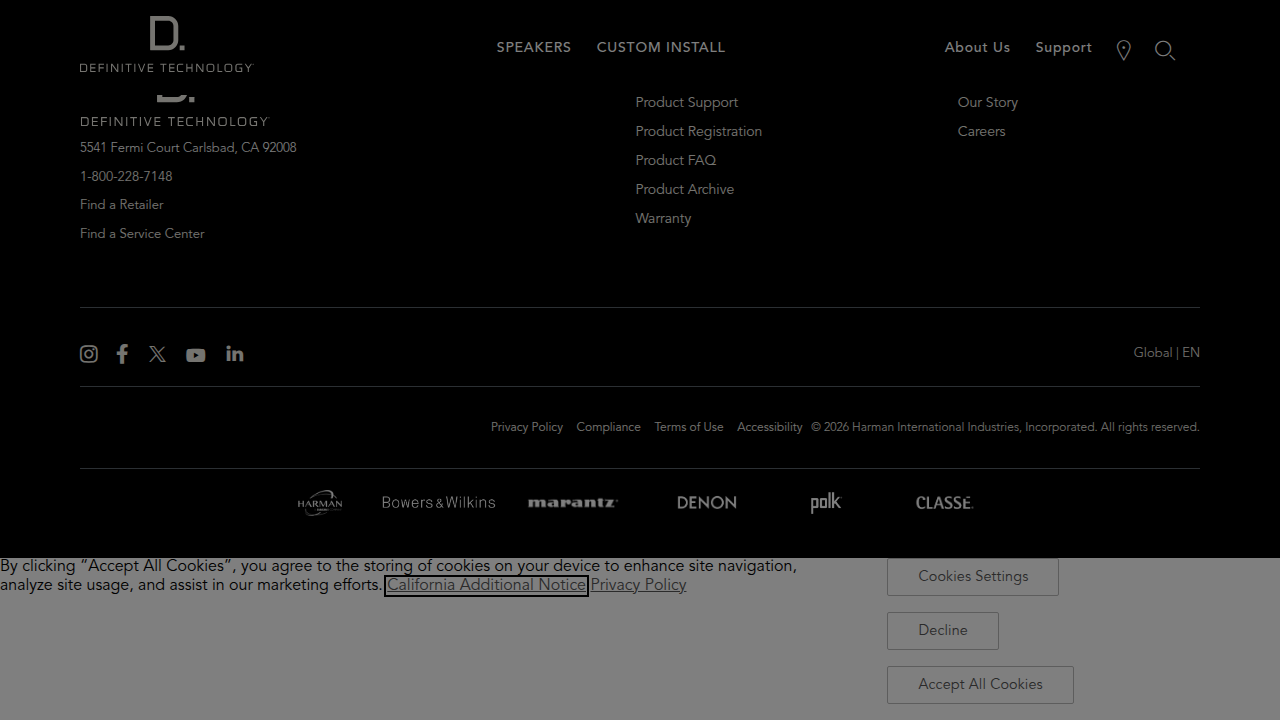This screenshot has width=1280, height=720.
Task: Click the Denon brand logo
Action: (x=707, y=502)
